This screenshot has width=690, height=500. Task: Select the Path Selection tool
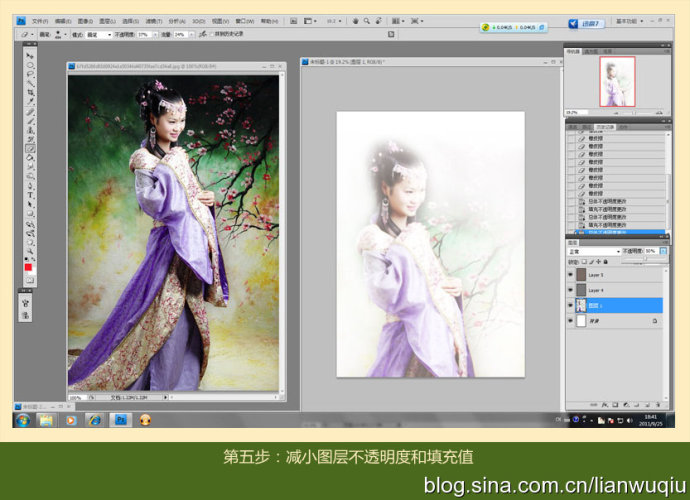pyautogui.click(x=30, y=204)
